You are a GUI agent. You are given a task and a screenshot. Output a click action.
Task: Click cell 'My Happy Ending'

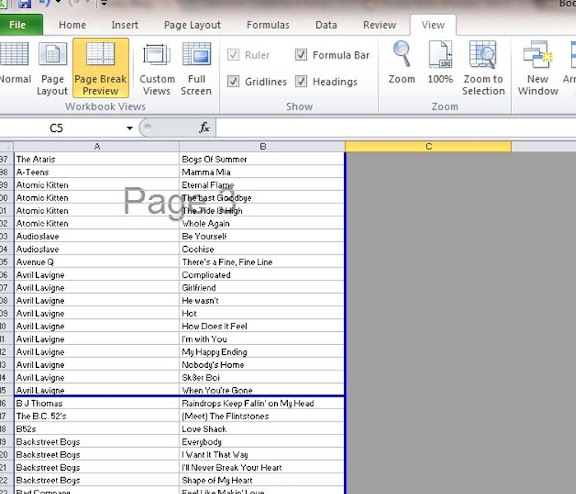tap(262, 352)
